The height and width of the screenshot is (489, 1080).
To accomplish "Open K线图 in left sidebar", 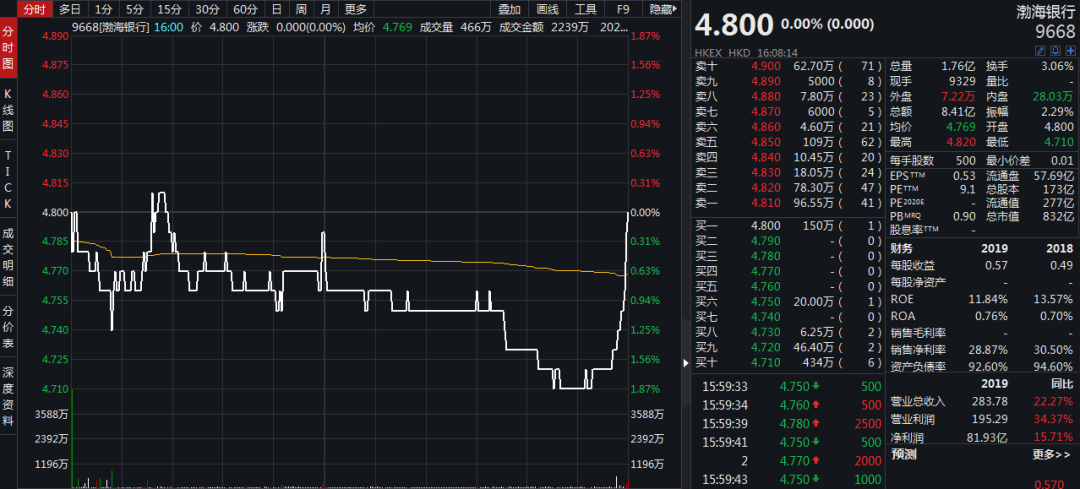I will pos(8,110).
